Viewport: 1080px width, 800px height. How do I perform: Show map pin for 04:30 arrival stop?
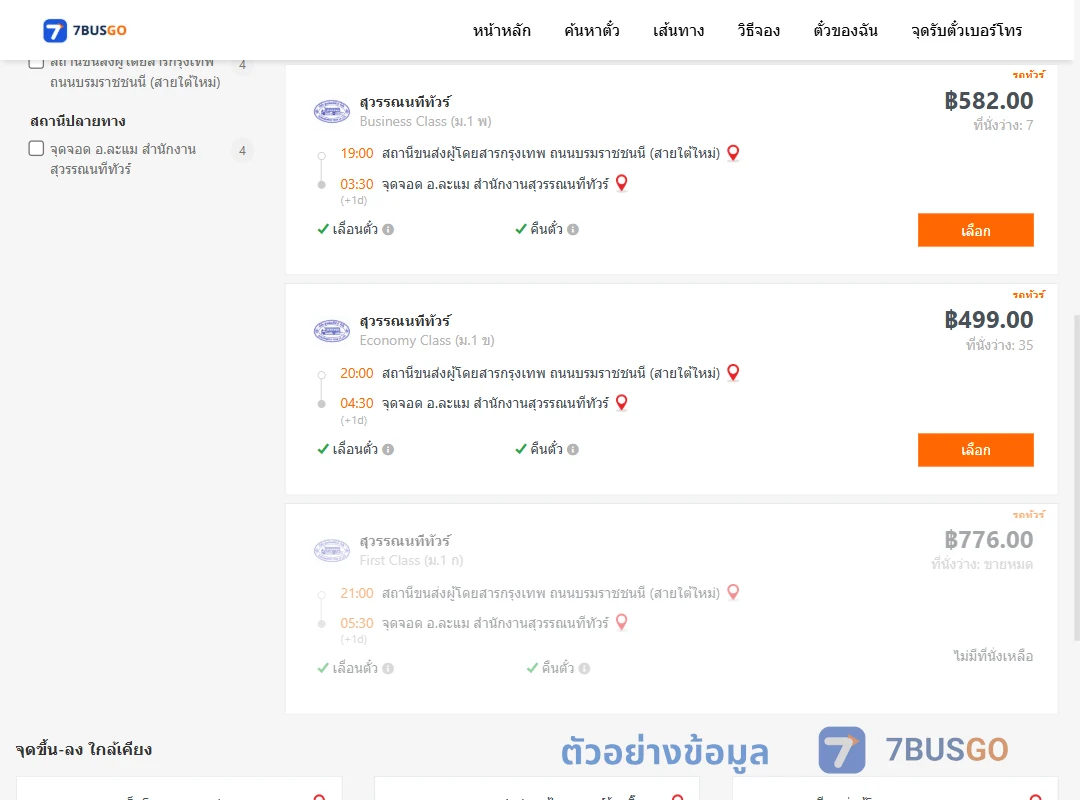[621, 403]
